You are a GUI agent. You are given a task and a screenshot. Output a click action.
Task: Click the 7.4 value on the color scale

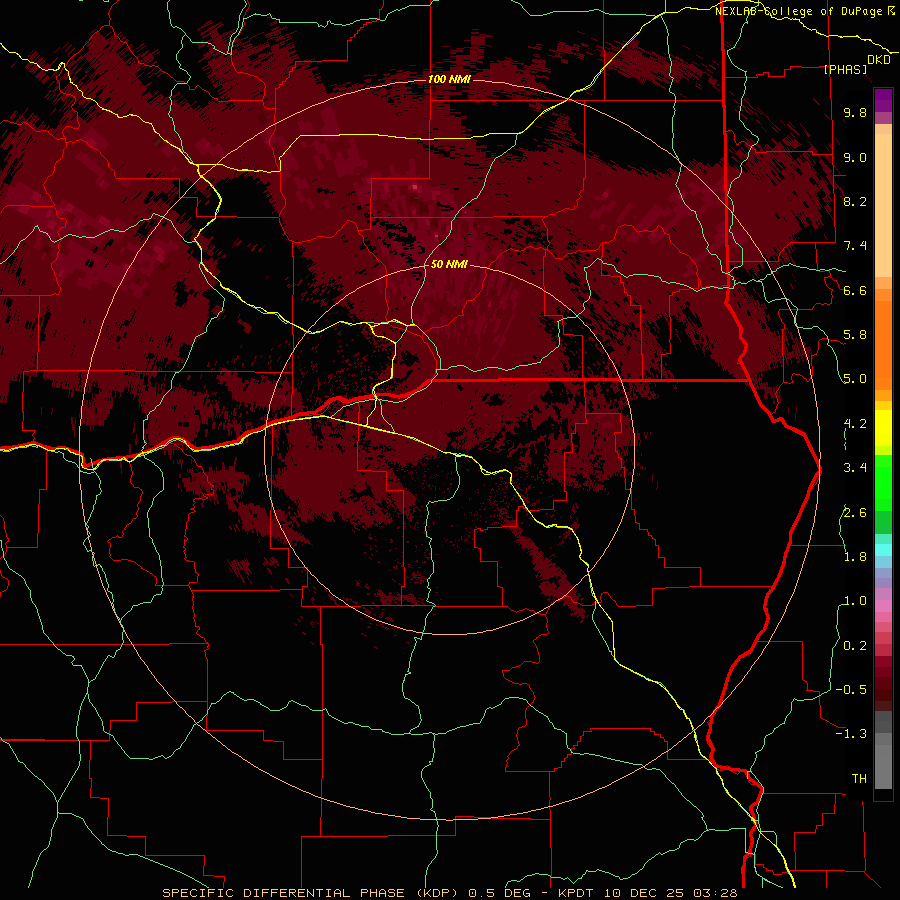(x=855, y=246)
